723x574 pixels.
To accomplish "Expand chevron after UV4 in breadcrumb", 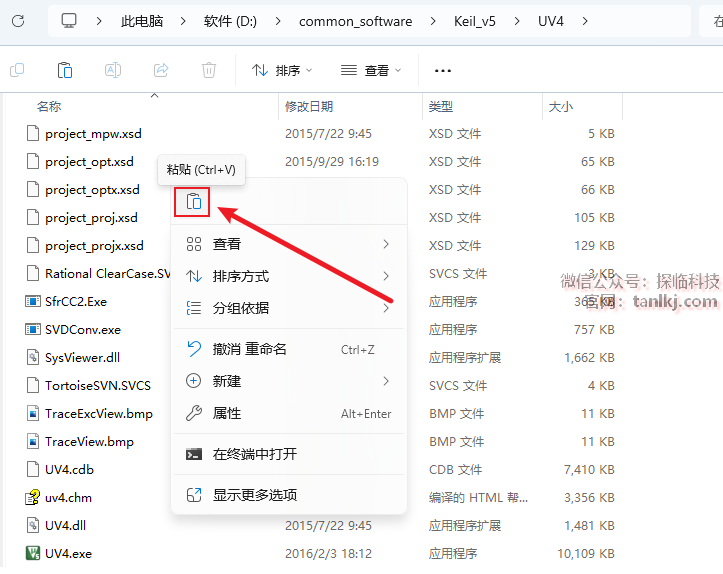I will 585,21.
